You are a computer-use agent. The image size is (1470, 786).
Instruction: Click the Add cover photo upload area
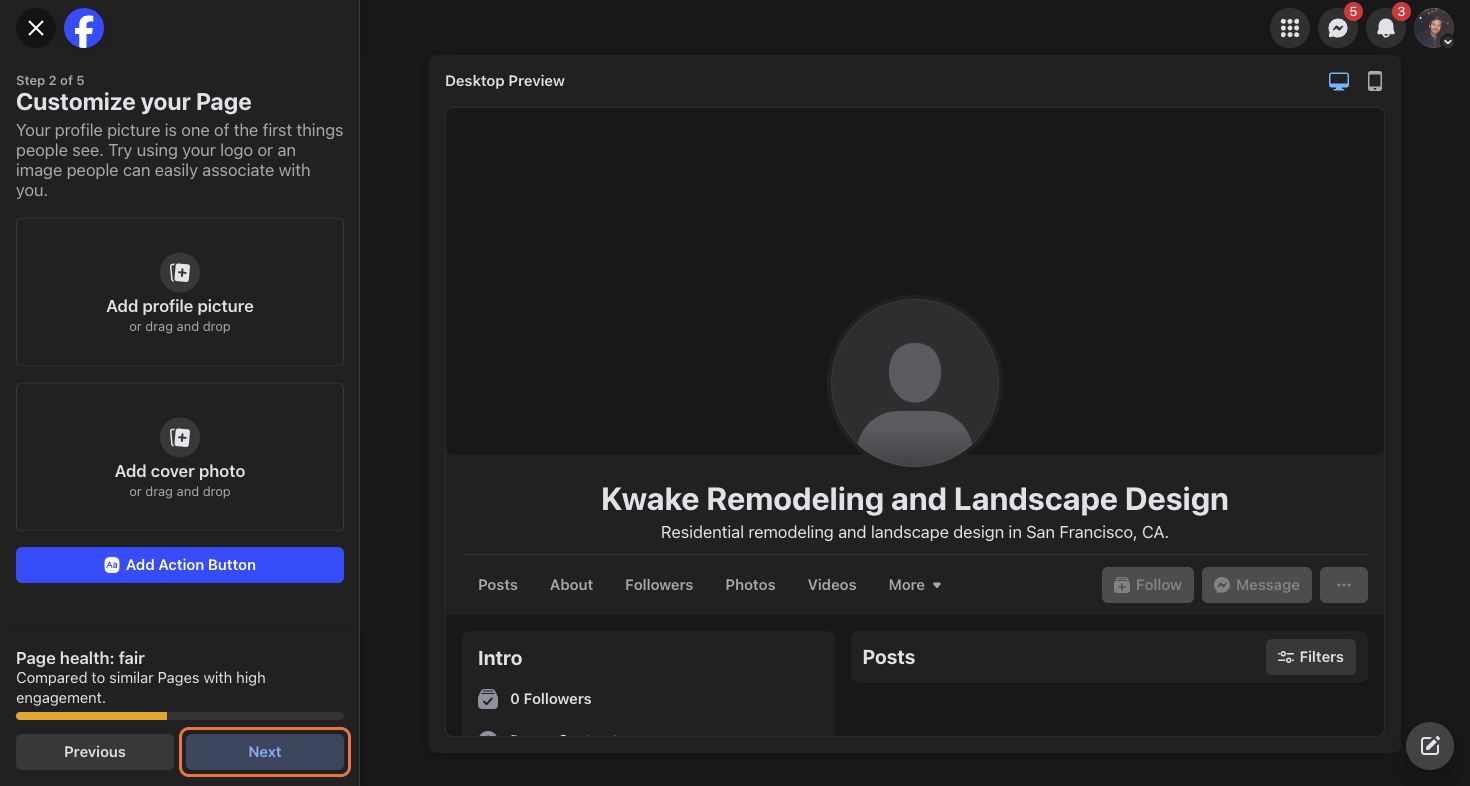coord(180,457)
